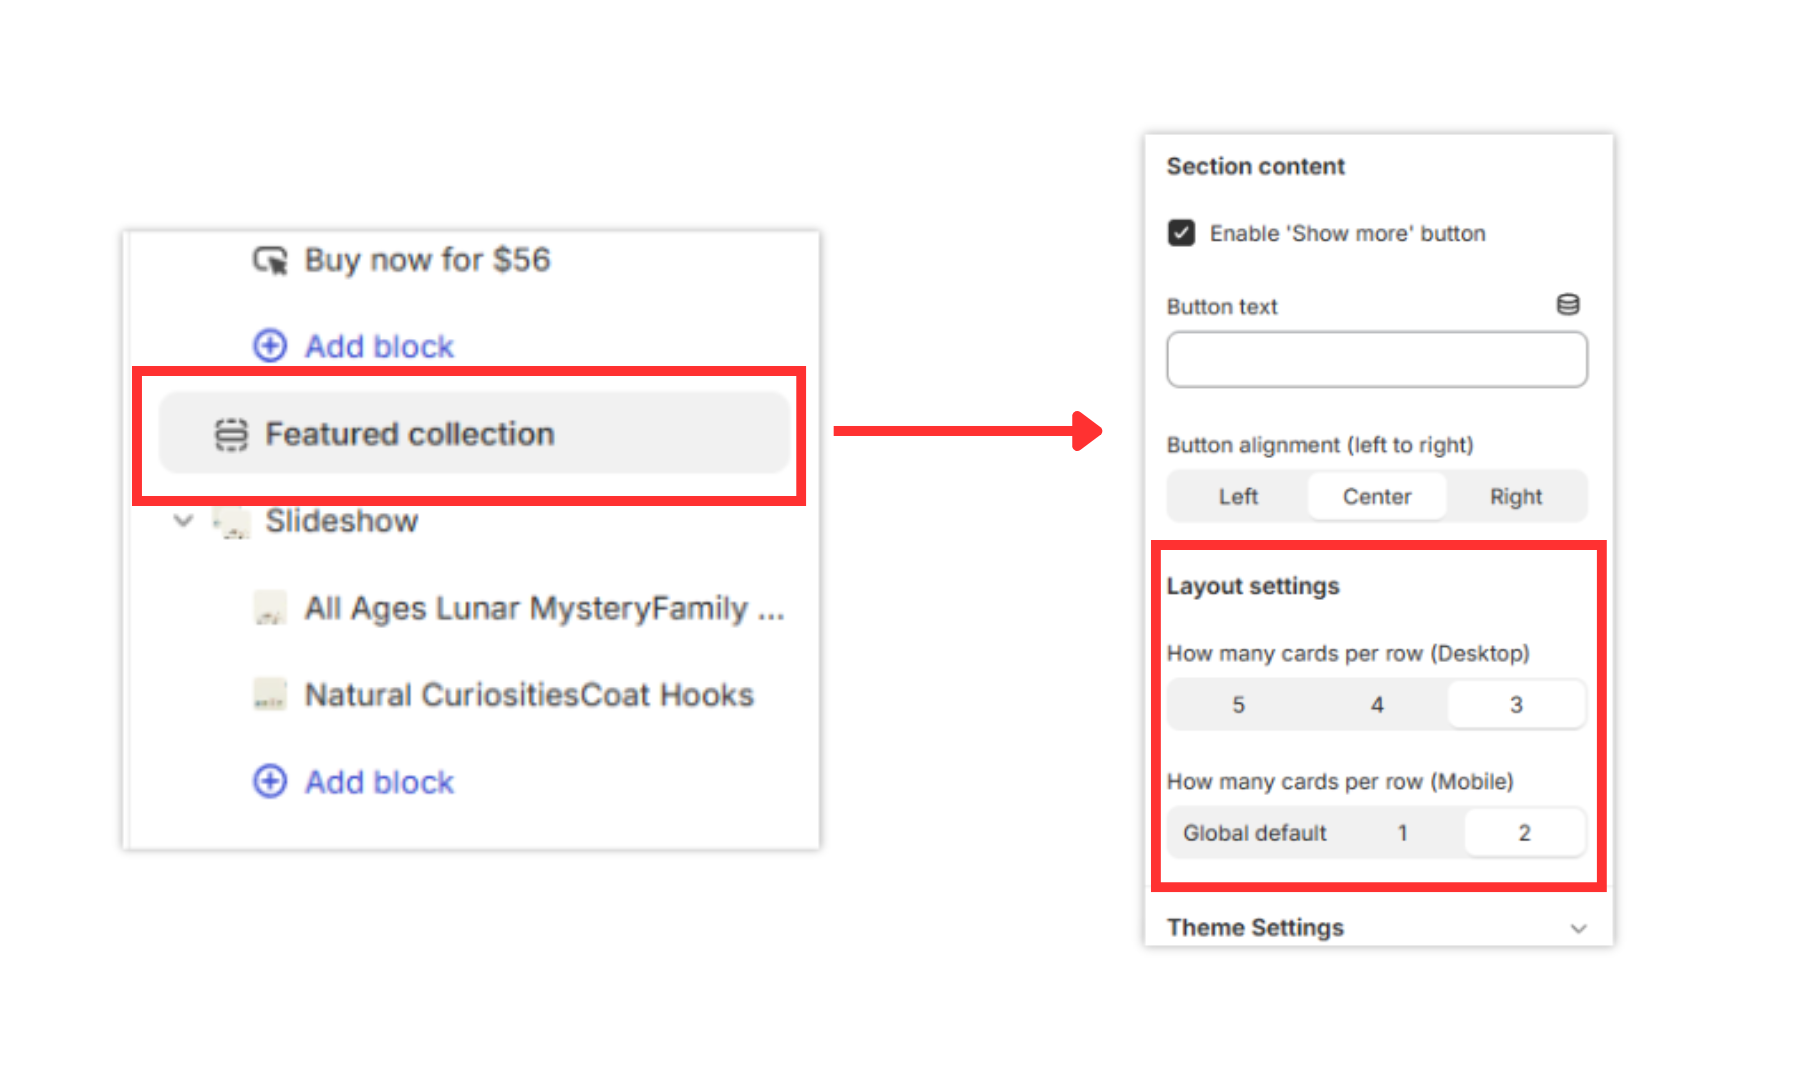Click Add block under Buy now
This screenshot has height=1080, width=1820.
pyautogui.click(x=378, y=345)
